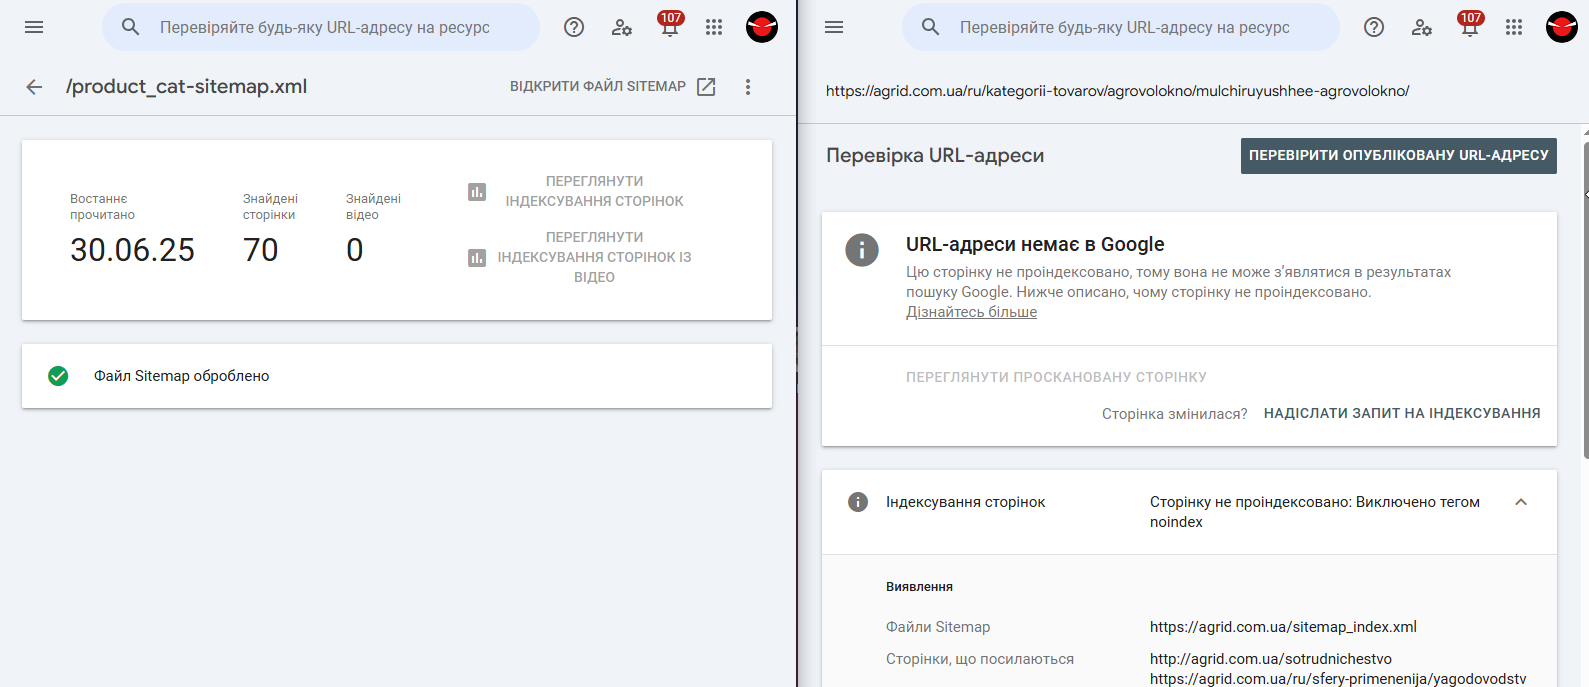Click search magnifier icon in right window
The image size is (1589, 687).
pyautogui.click(x=931, y=27)
